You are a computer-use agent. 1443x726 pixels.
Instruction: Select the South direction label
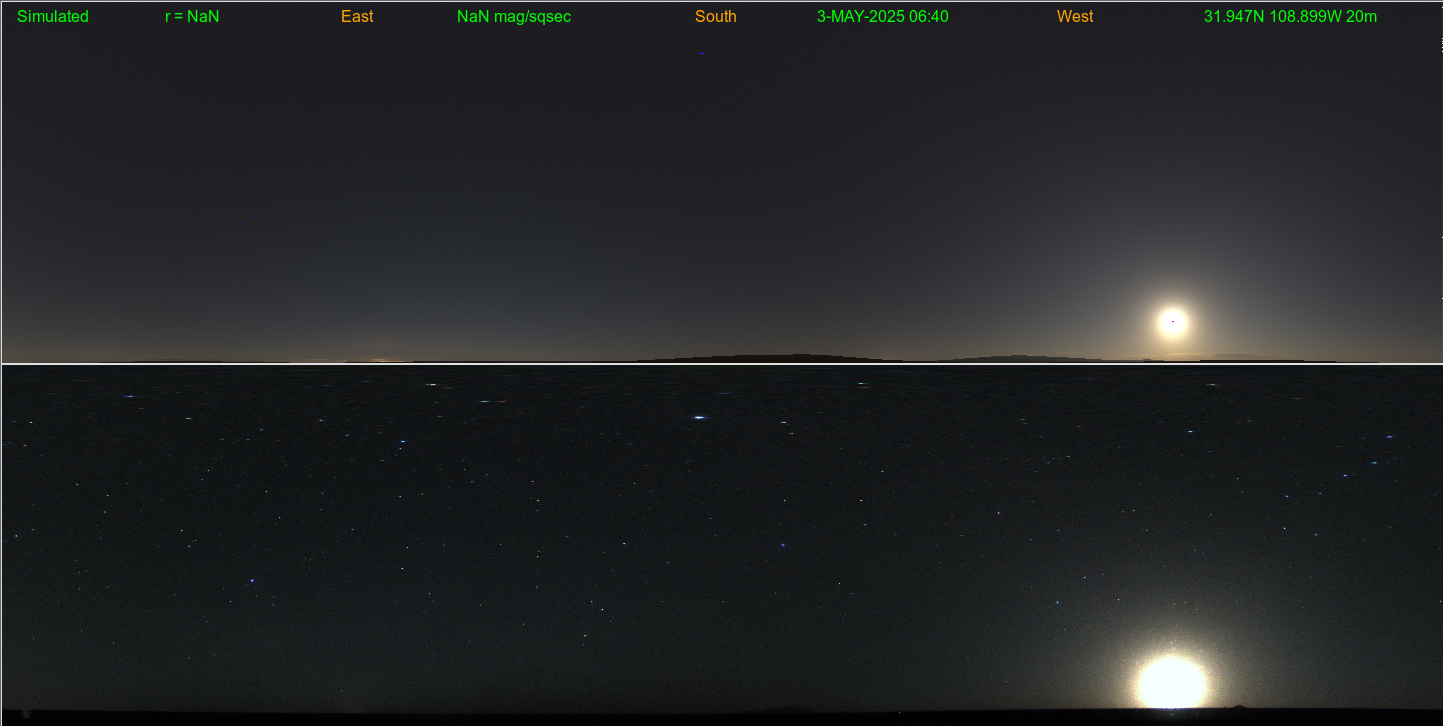point(716,17)
